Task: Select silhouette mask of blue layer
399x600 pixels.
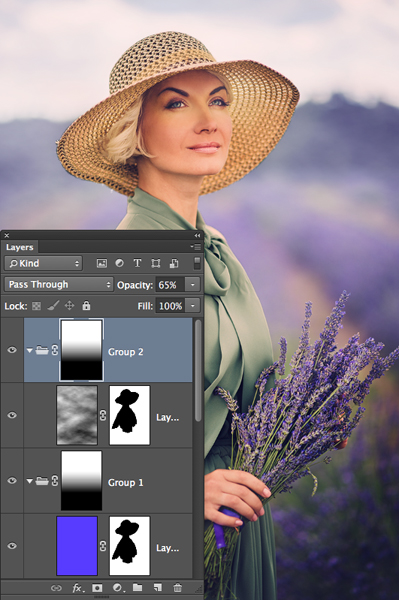Action: tap(130, 546)
